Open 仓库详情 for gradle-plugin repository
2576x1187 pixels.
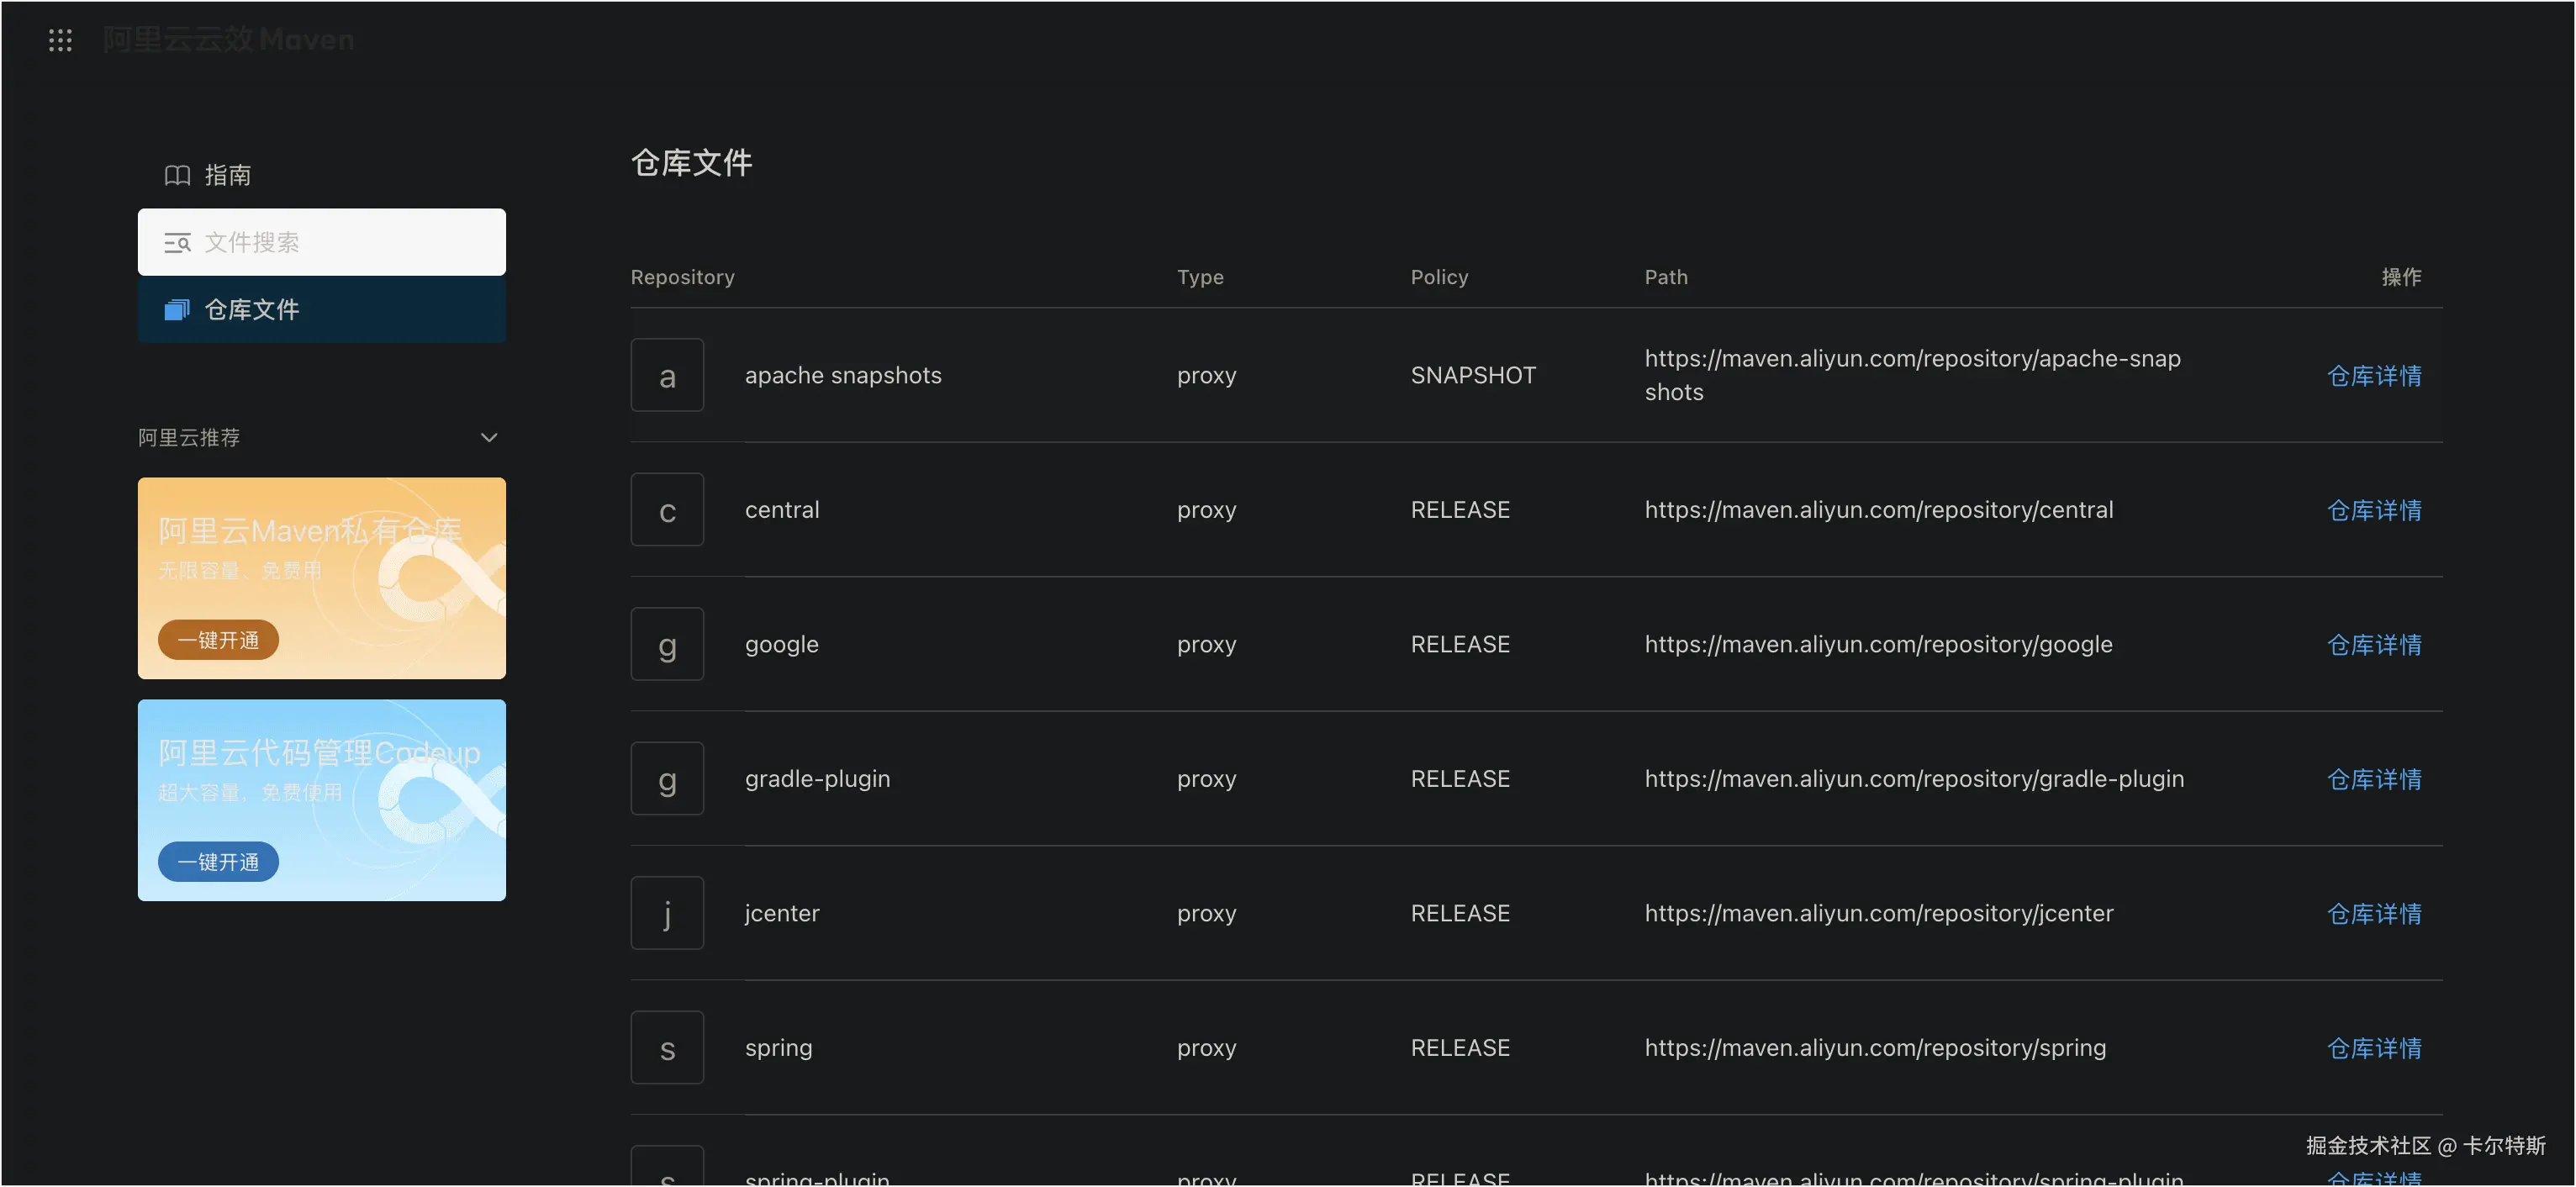click(x=2374, y=779)
